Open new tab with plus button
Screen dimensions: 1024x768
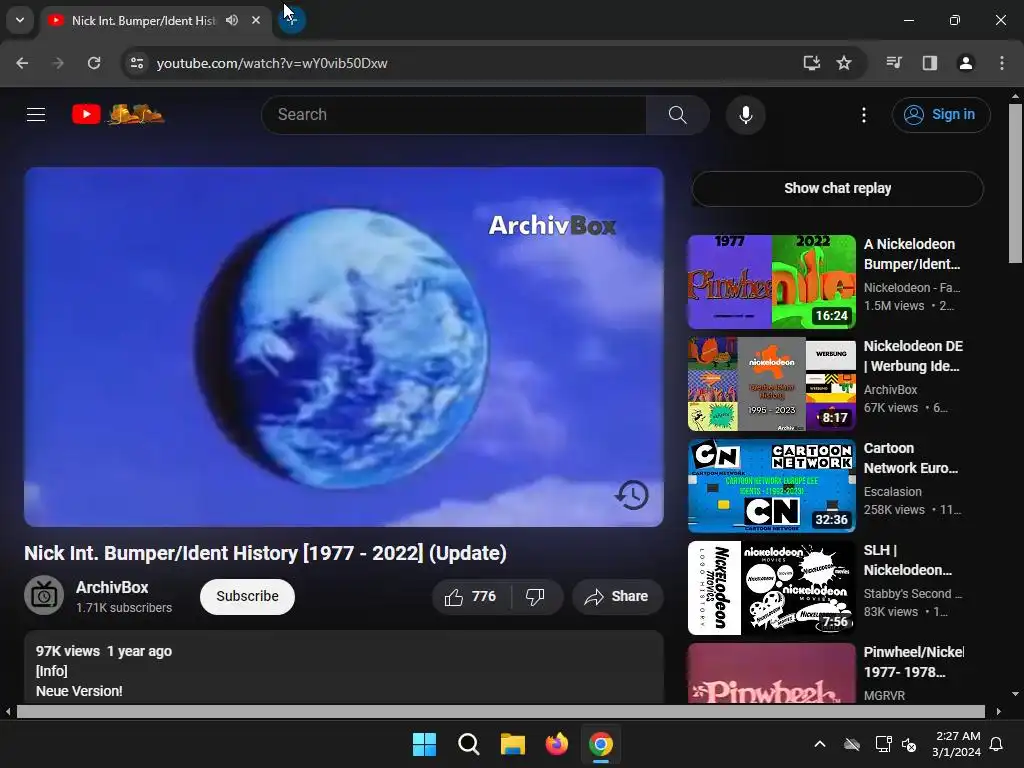[292, 20]
